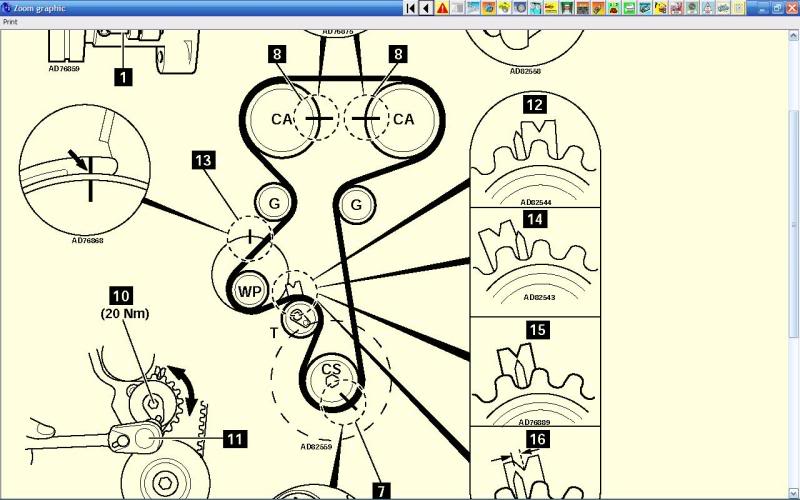Click the right CA camshaft label

coord(404,119)
